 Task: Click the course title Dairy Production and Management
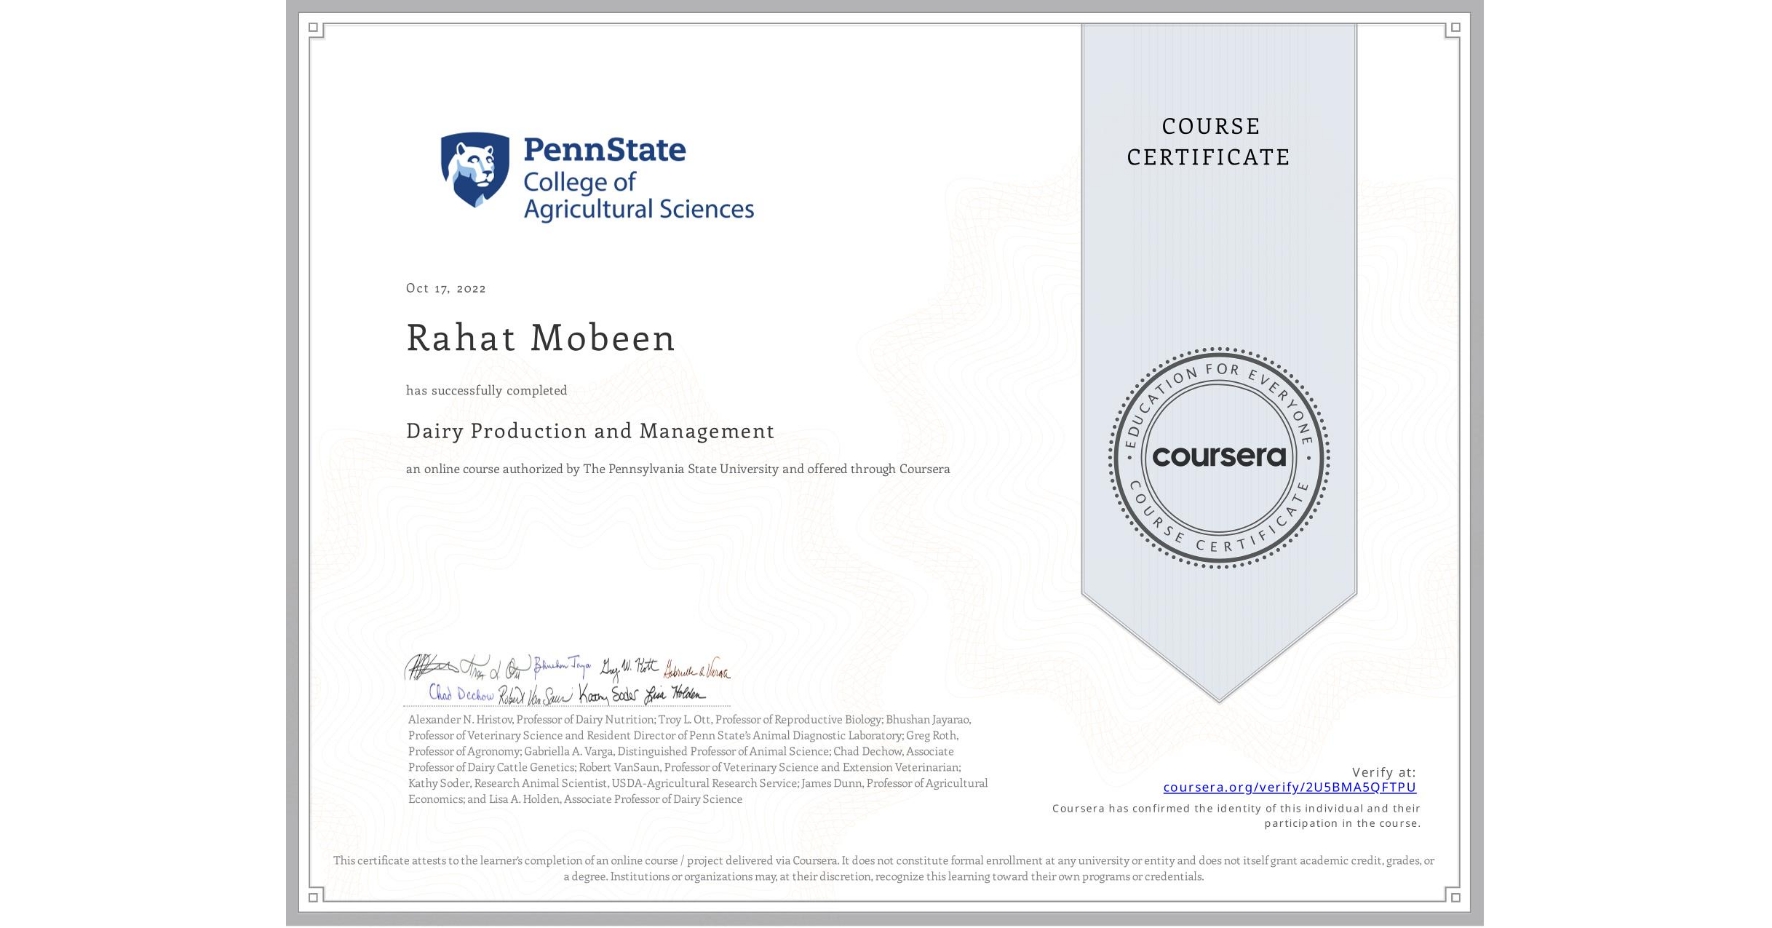click(590, 431)
